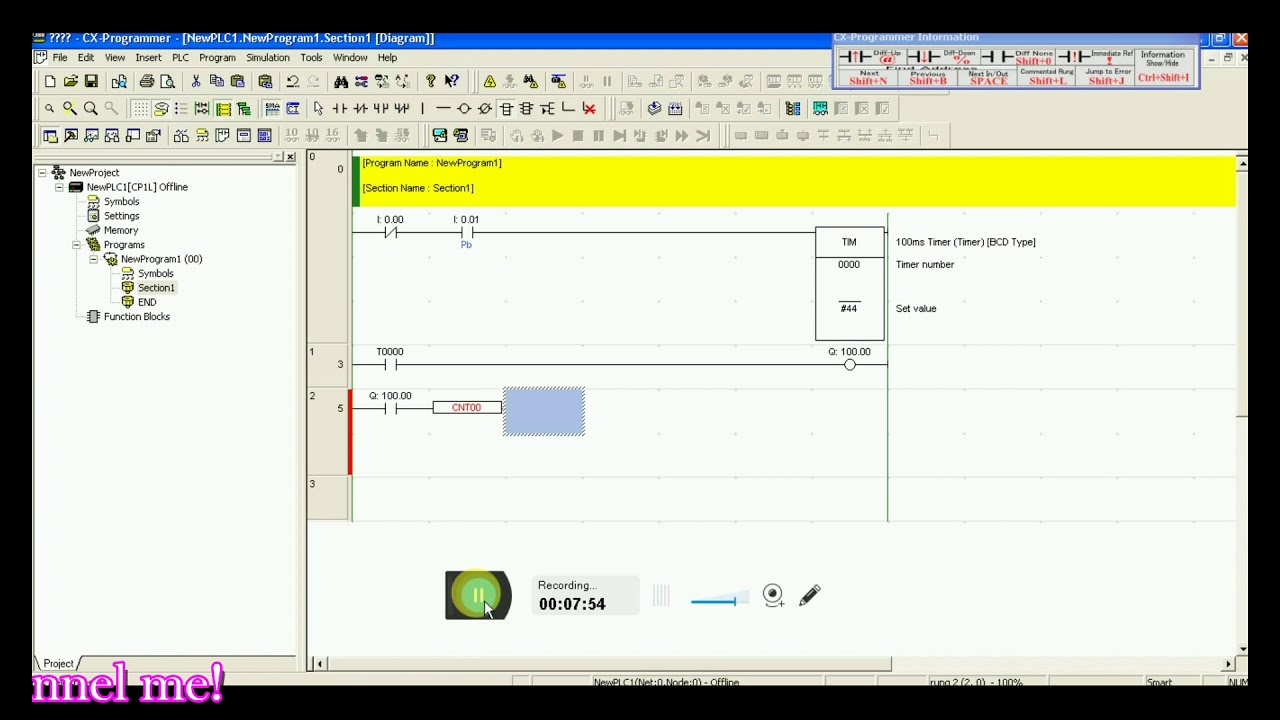Click the vertical scrollbar down arrow

point(1242,650)
